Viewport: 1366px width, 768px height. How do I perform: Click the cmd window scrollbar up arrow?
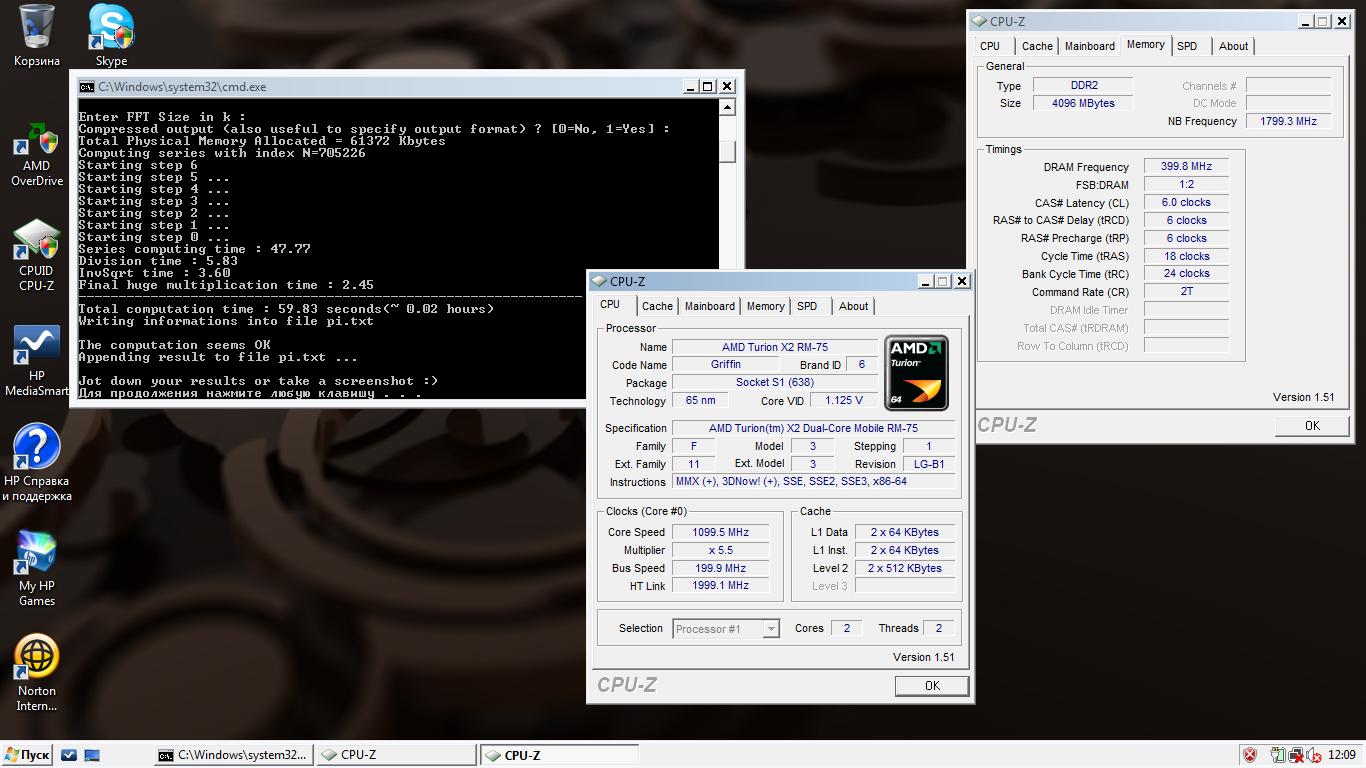point(727,107)
